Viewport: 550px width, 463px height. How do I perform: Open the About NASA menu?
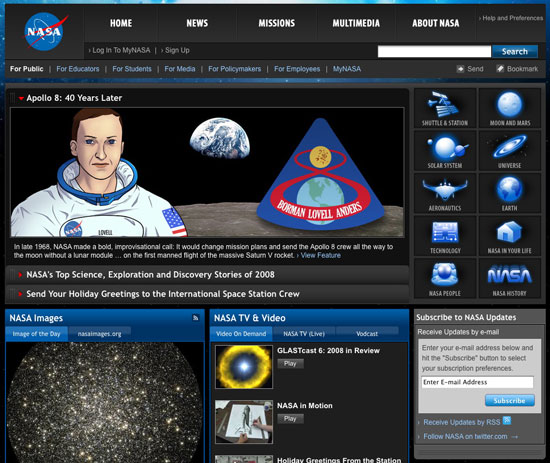coord(436,24)
